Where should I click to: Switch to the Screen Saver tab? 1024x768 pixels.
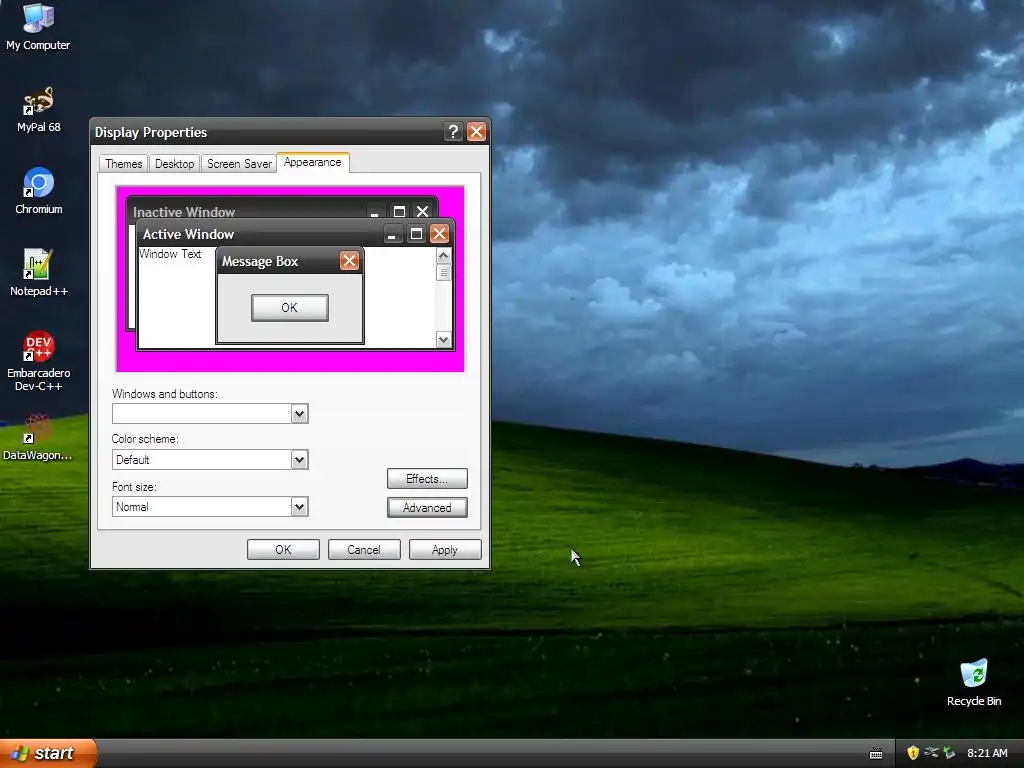(239, 164)
